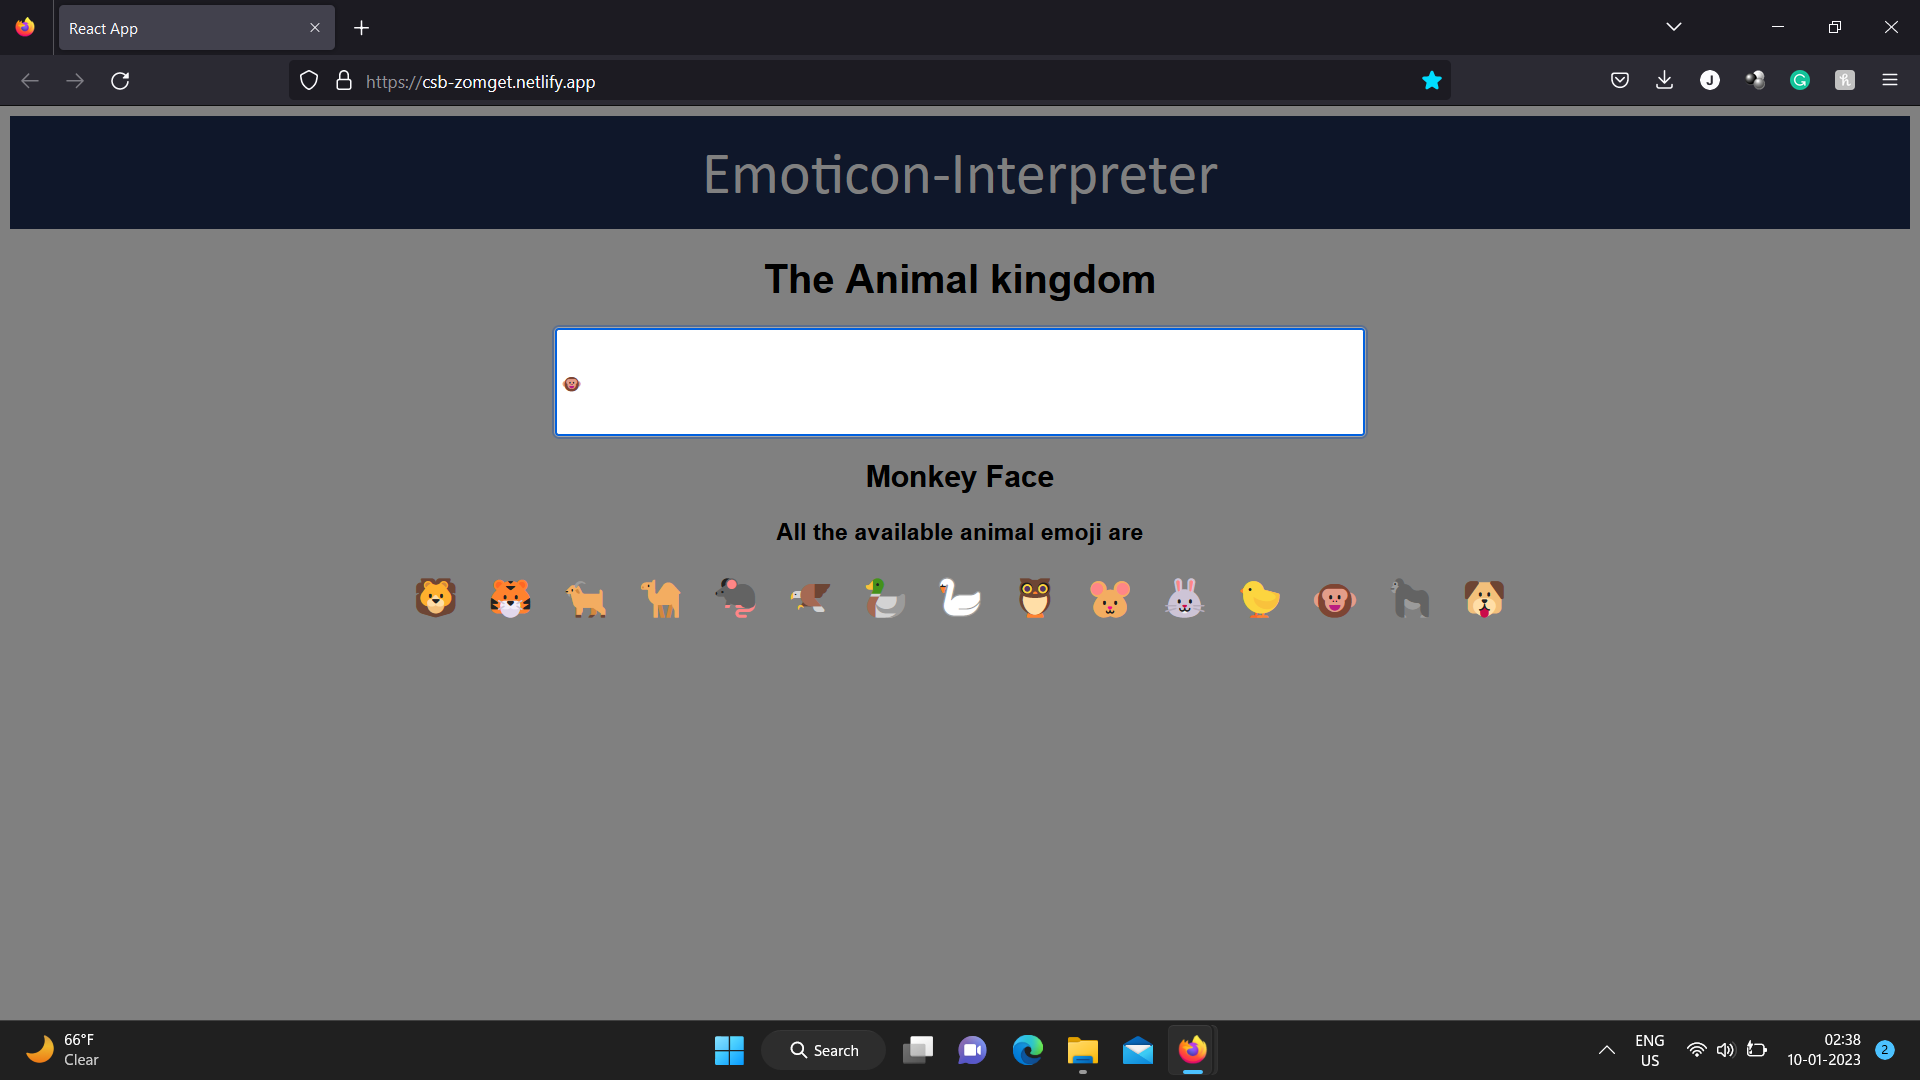Select the tiger face emoji
This screenshot has height=1080, width=1920.
pyautogui.click(x=510, y=598)
